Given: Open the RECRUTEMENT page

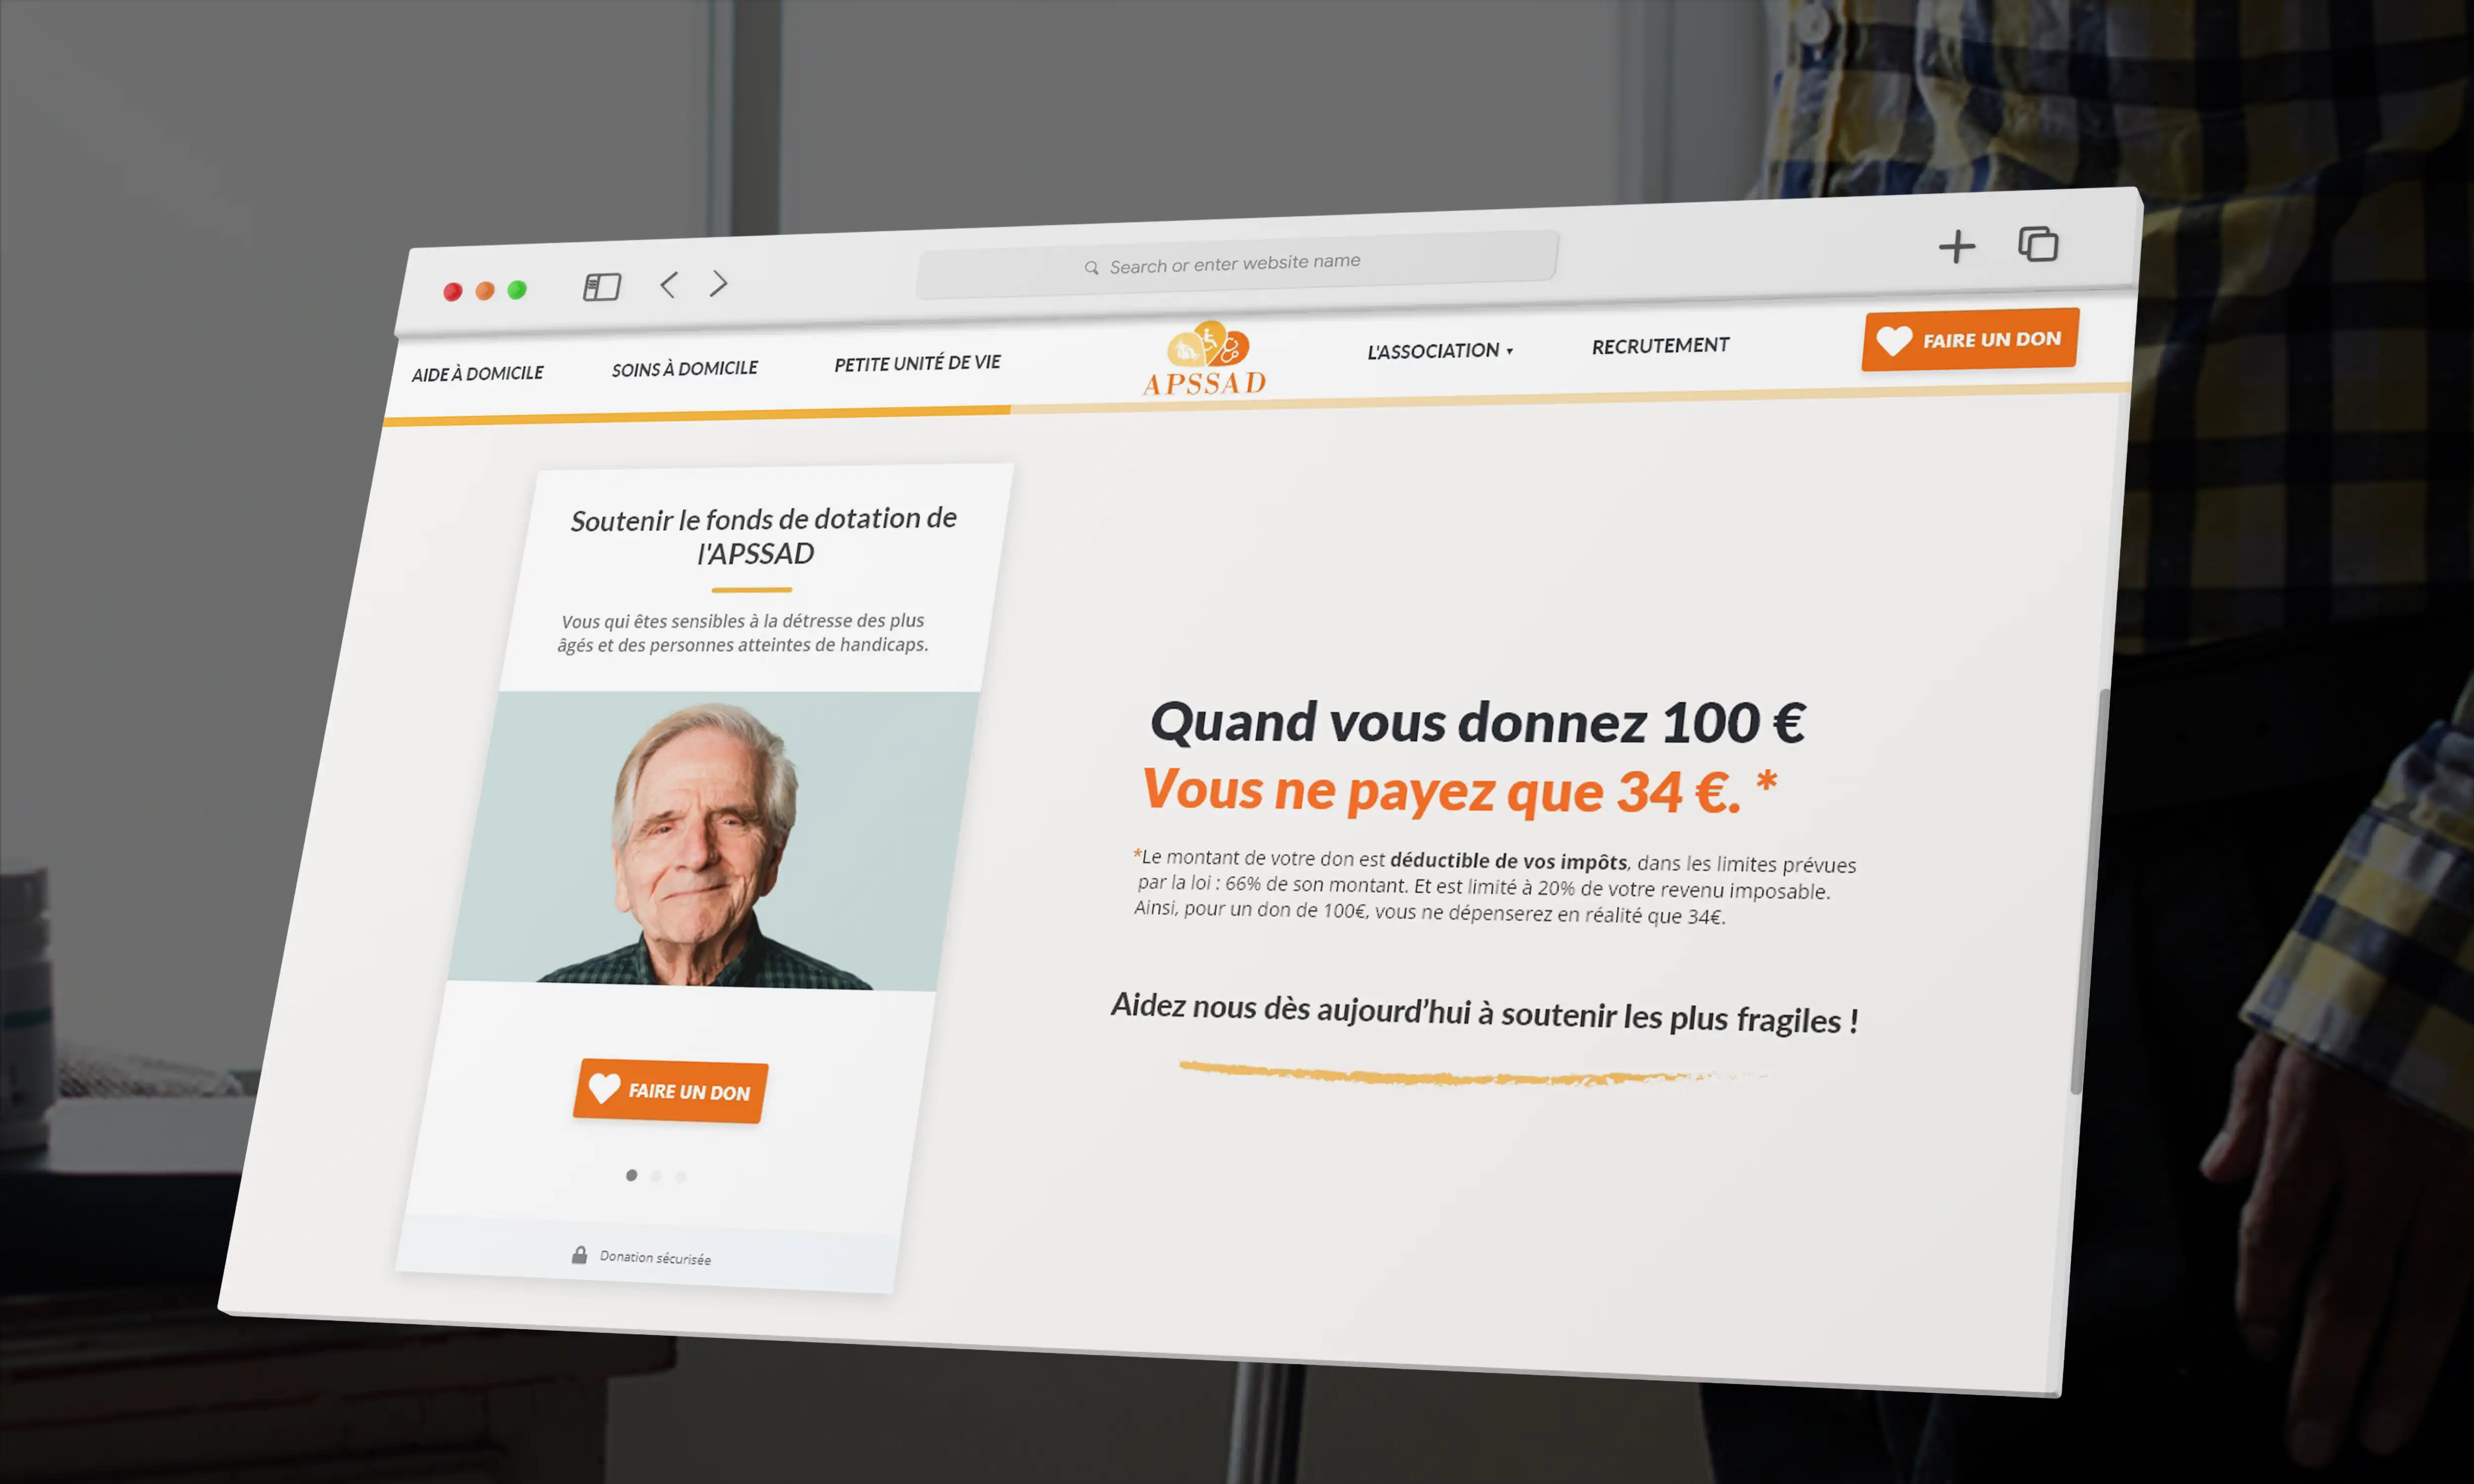Looking at the screenshot, I should [1660, 346].
